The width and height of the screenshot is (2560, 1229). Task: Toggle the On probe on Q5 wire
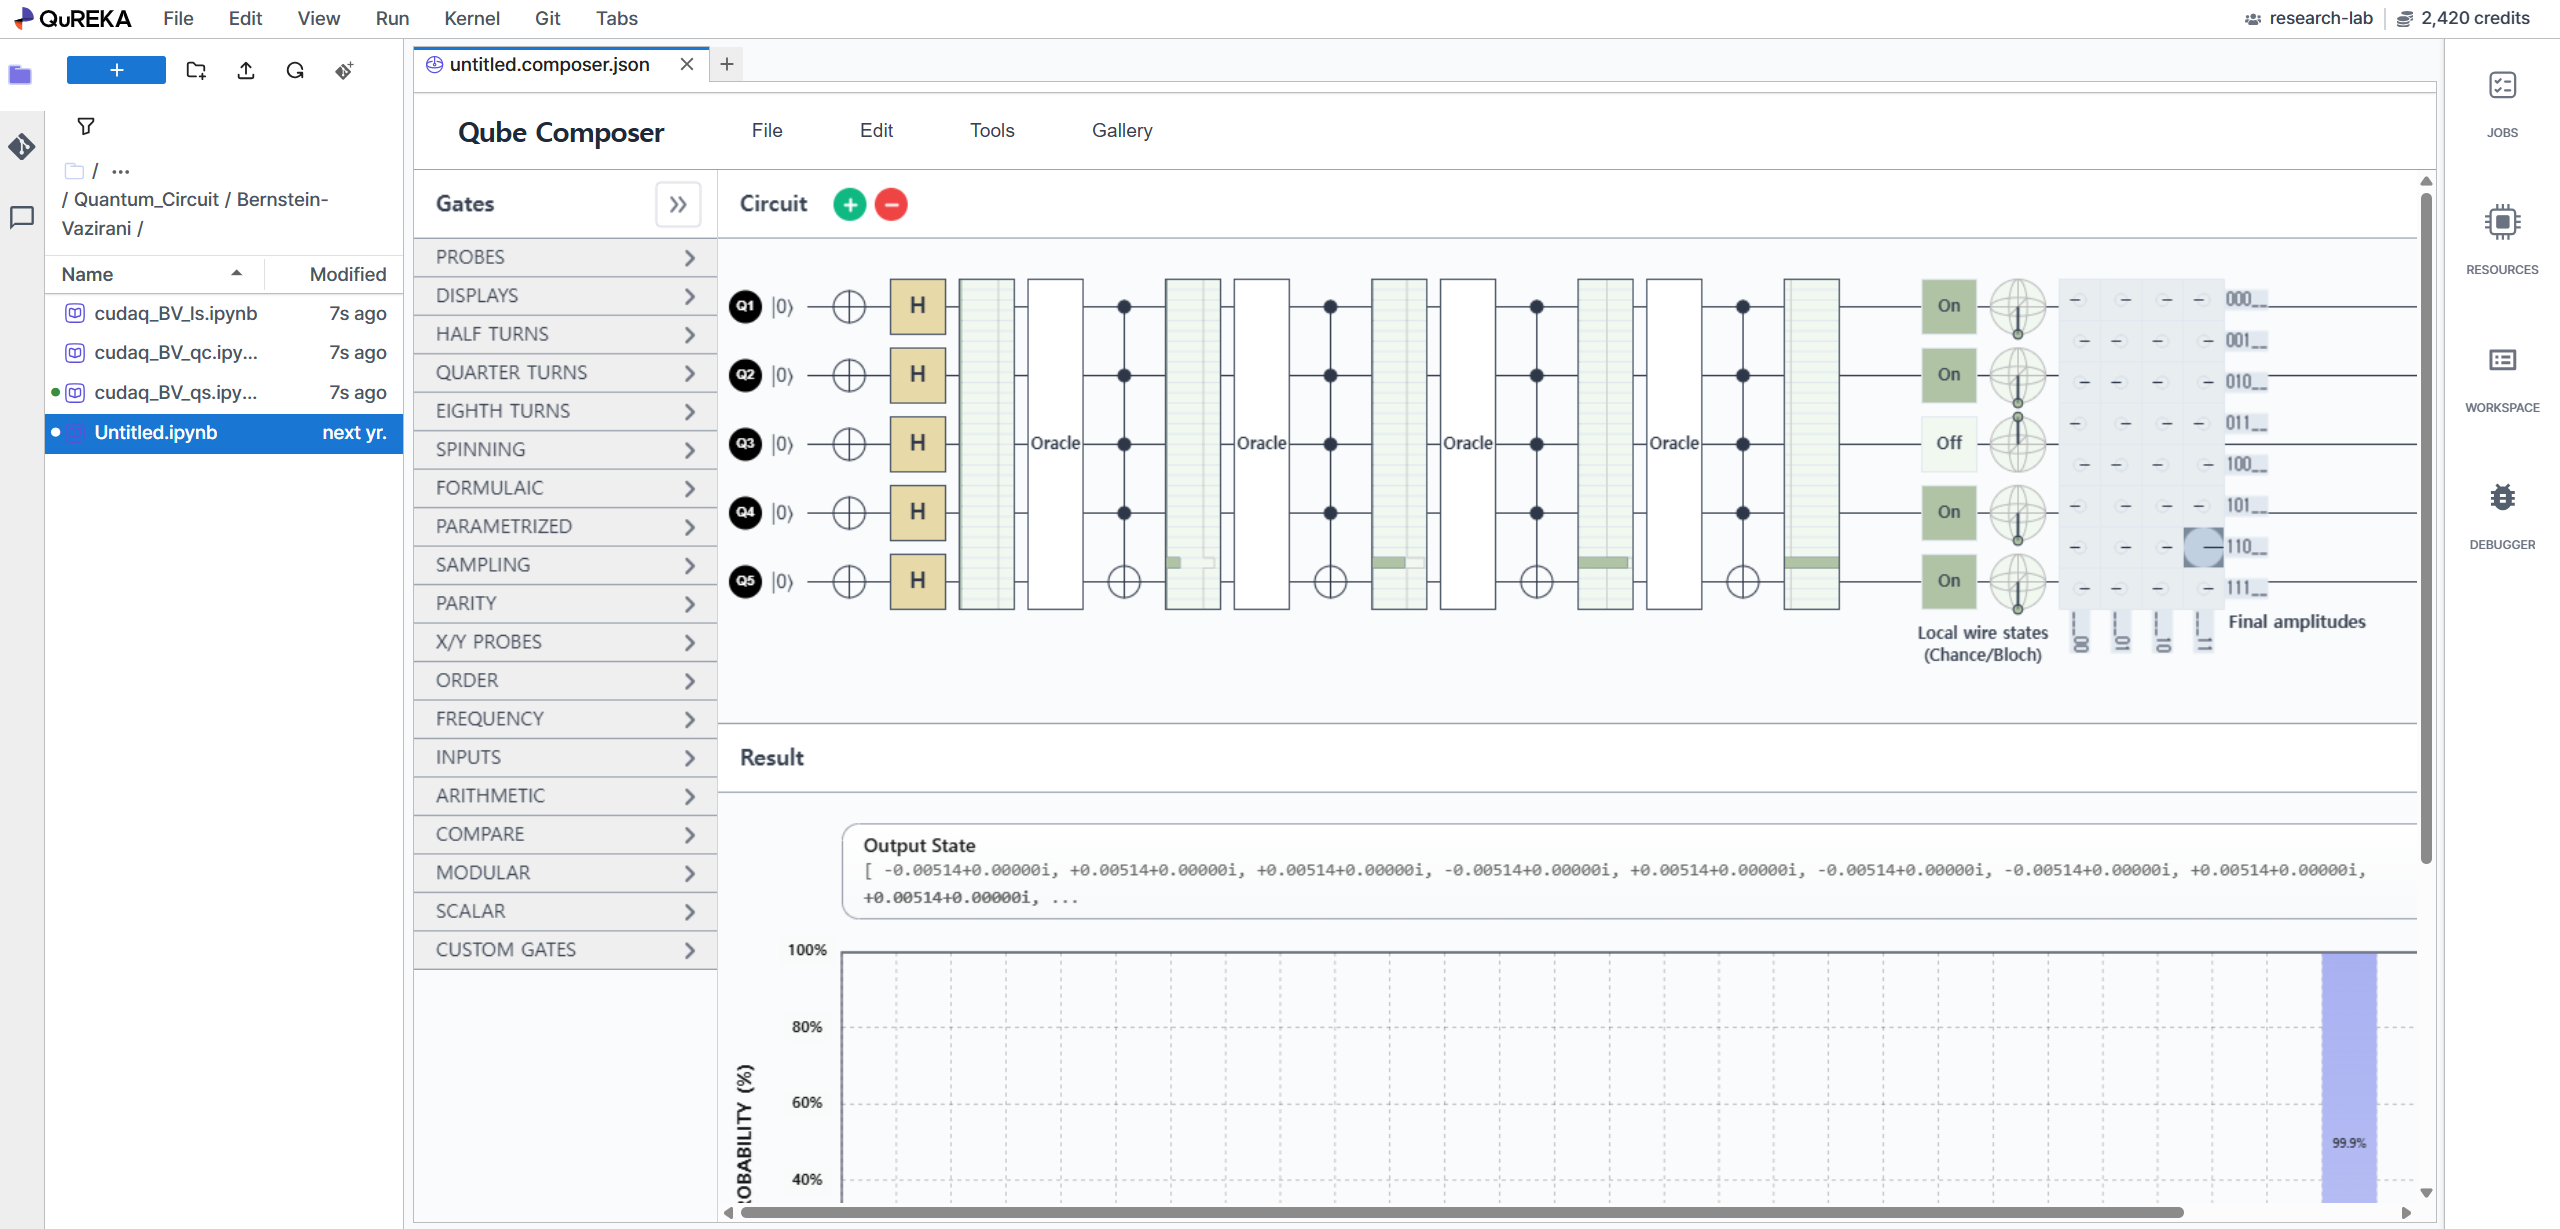click(1948, 581)
